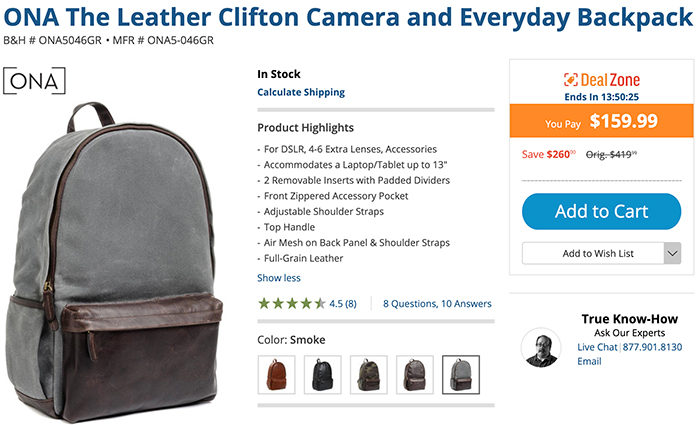
Task: Pick the dark brown leather swatch
Action: click(415, 375)
